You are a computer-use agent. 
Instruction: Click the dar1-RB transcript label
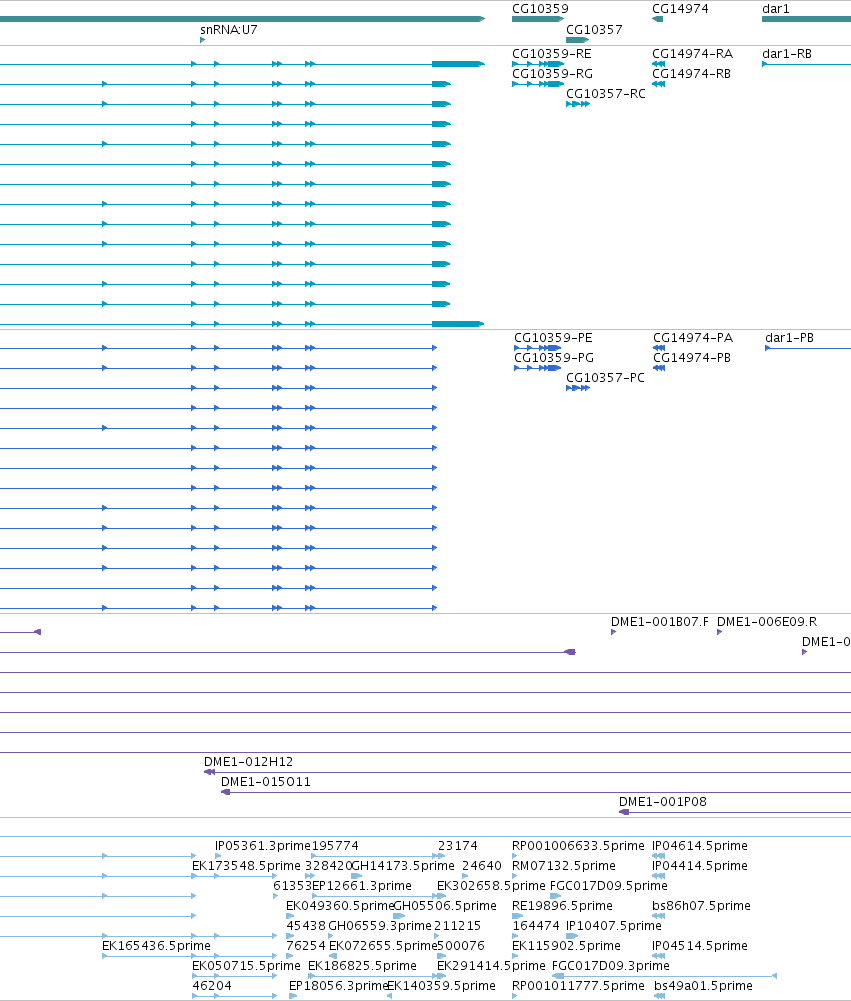pos(787,54)
